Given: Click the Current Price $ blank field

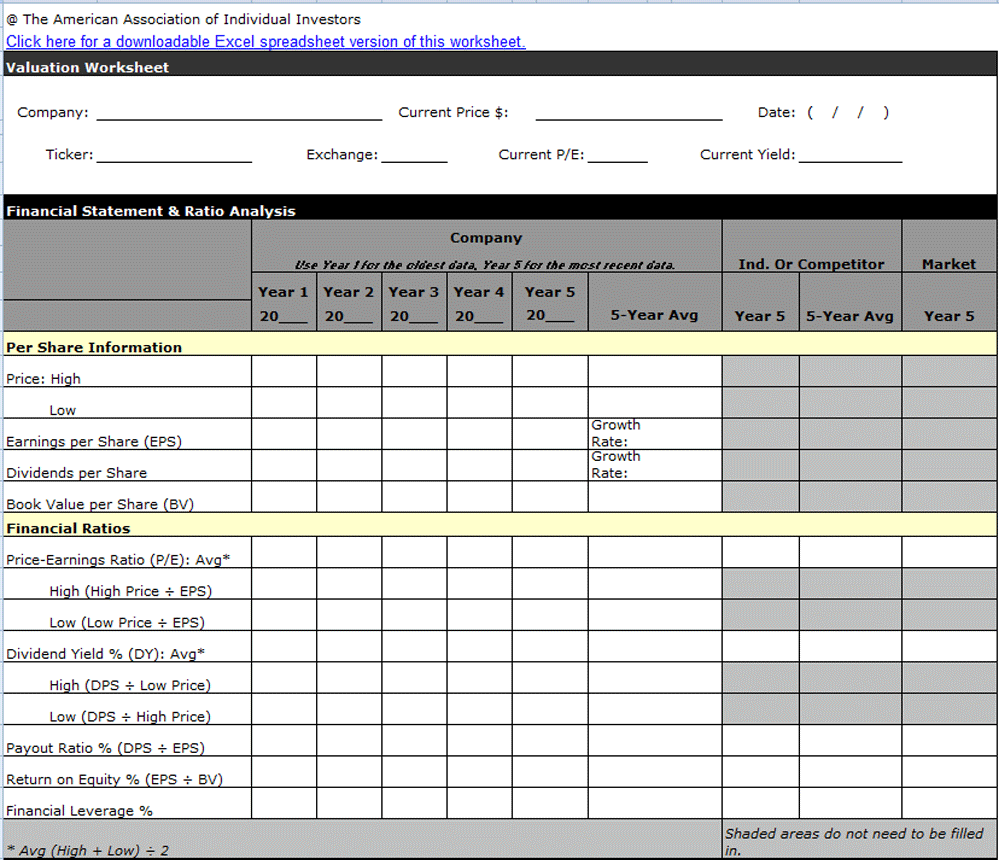Looking at the screenshot, I should (629, 113).
